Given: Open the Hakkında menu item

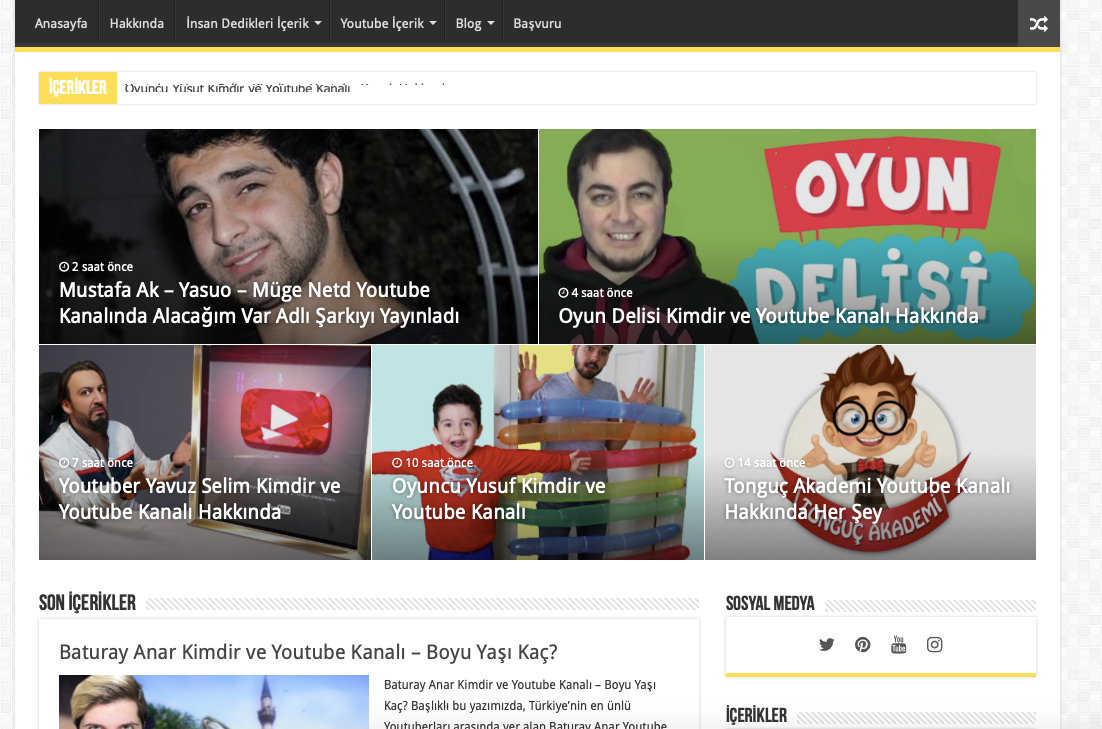Looking at the screenshot, I should (x=137, y=23).
